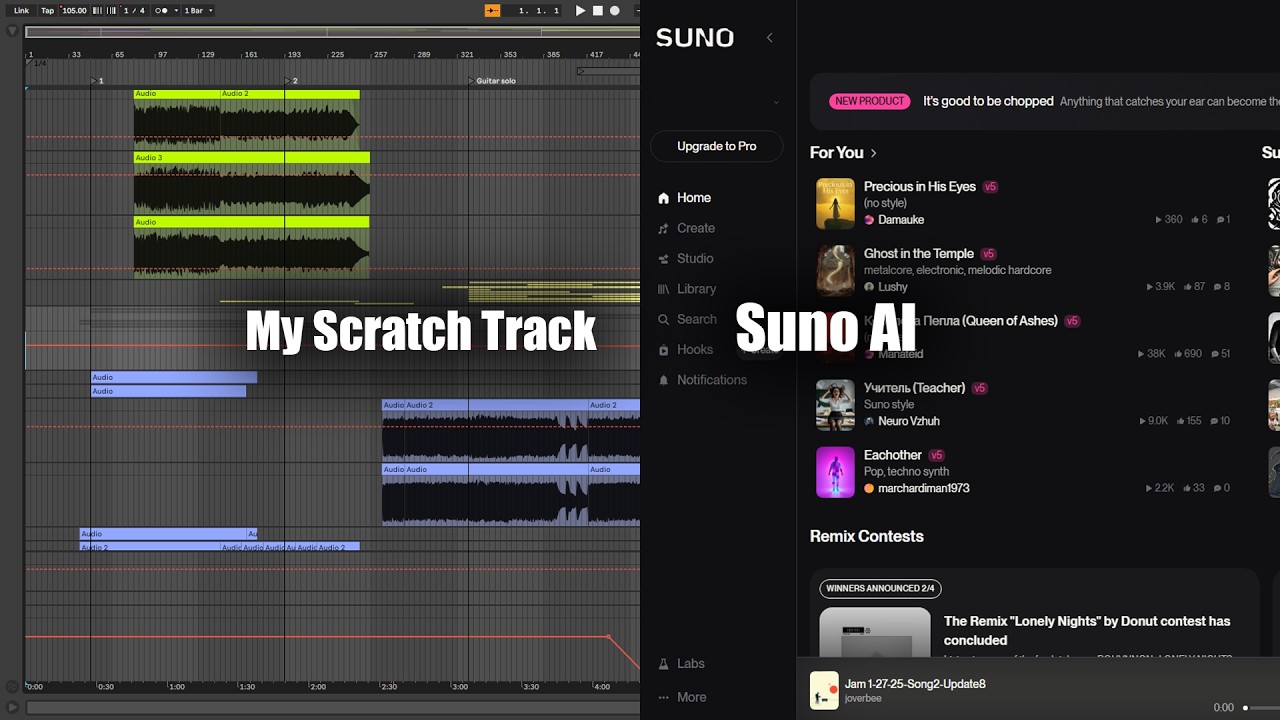The height and width of the screenshot is (720, 1280).
Task: Click the tempo nudge up icon
Action: (x=110, y=10)
